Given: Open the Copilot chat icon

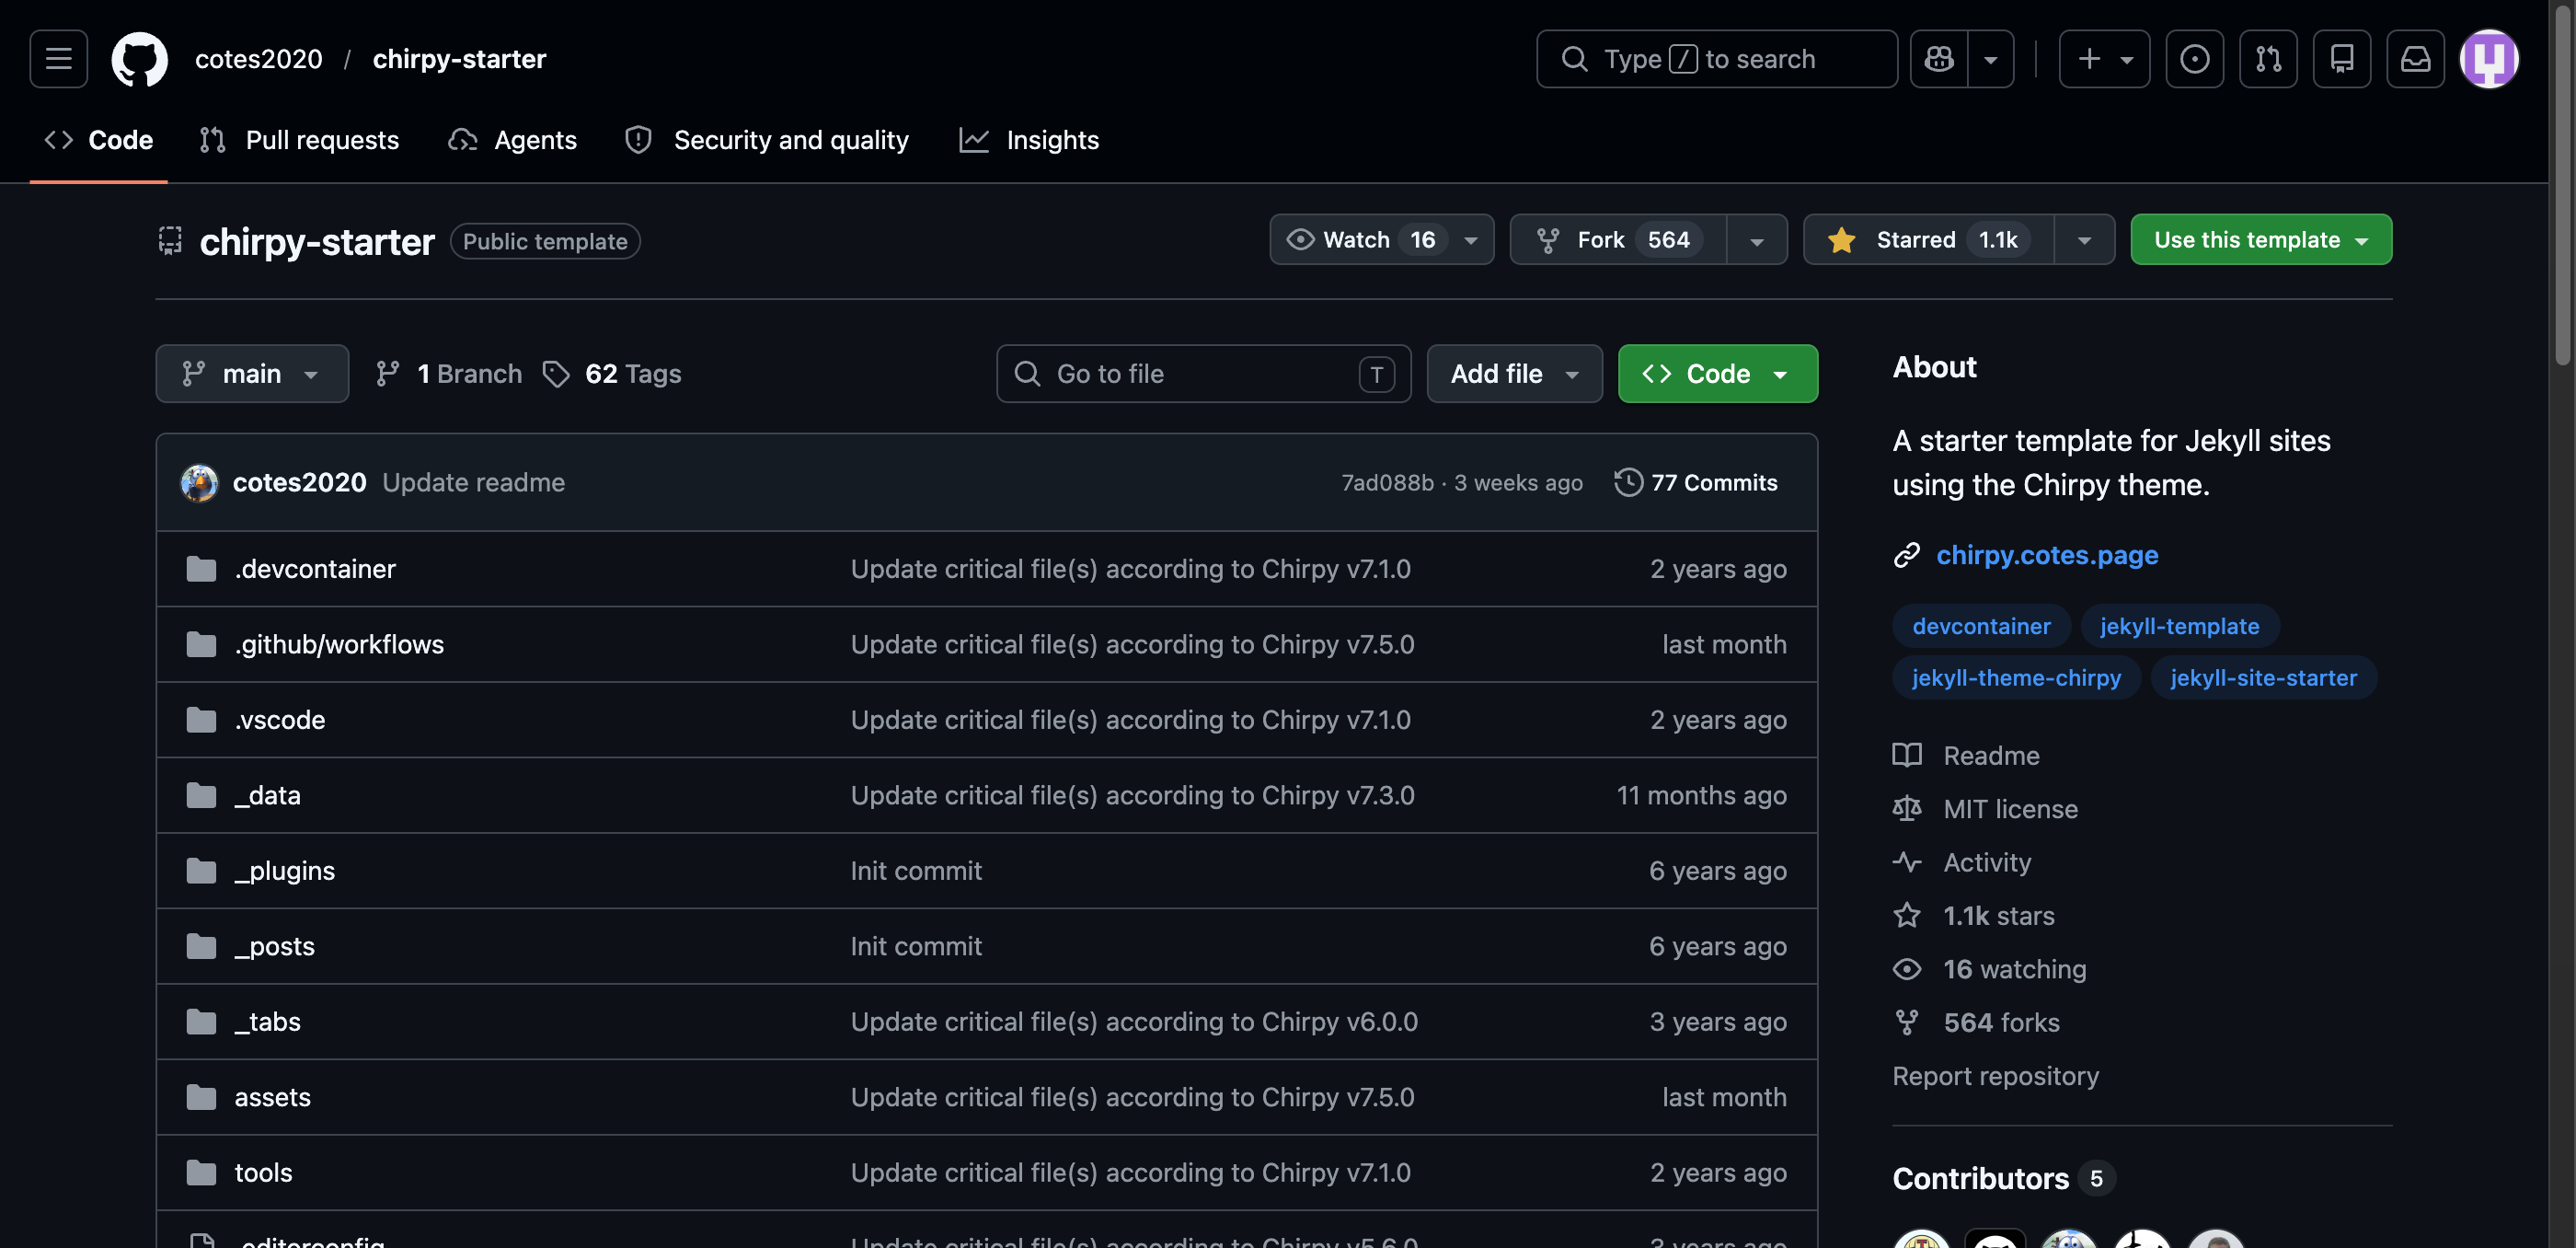Looking at the screenshot, I should pos(1938,59).
